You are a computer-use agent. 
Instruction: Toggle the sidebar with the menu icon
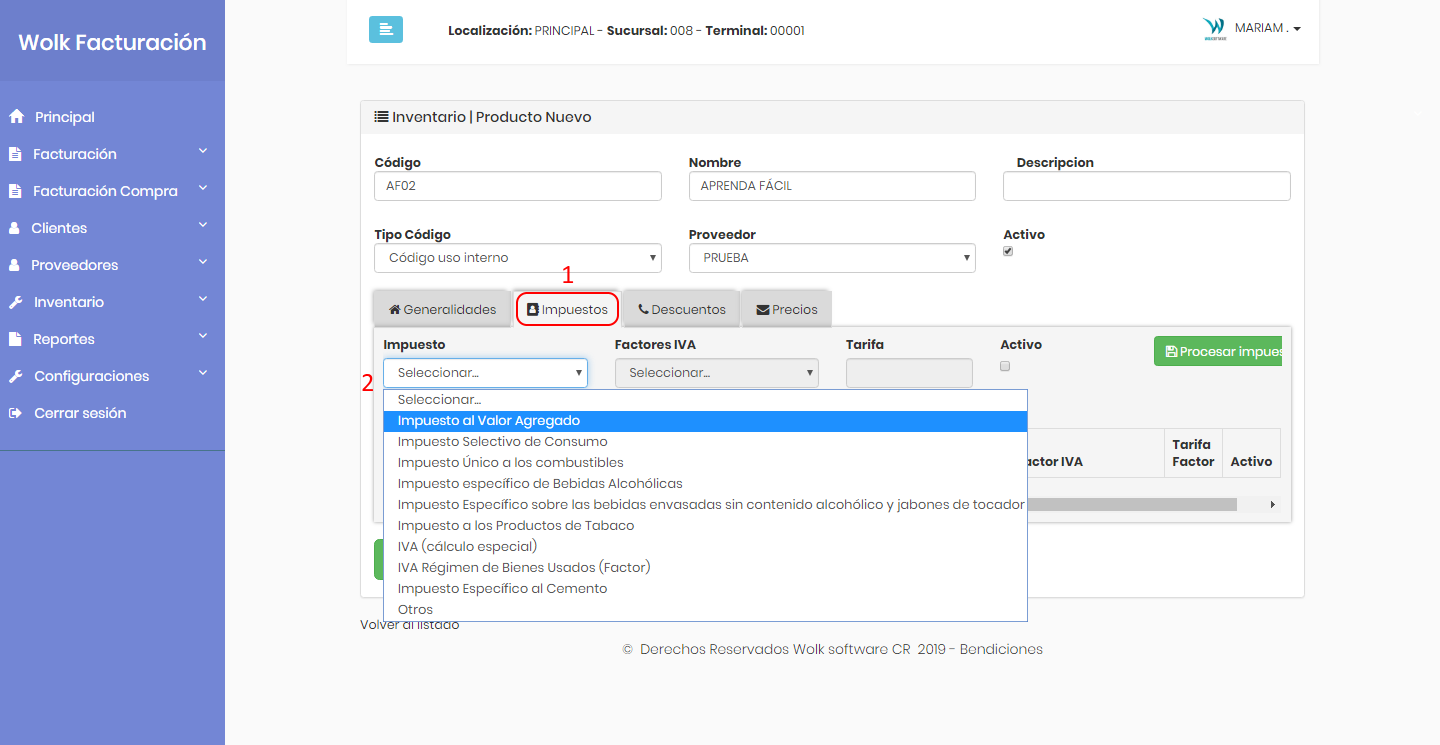pos(385,30)
